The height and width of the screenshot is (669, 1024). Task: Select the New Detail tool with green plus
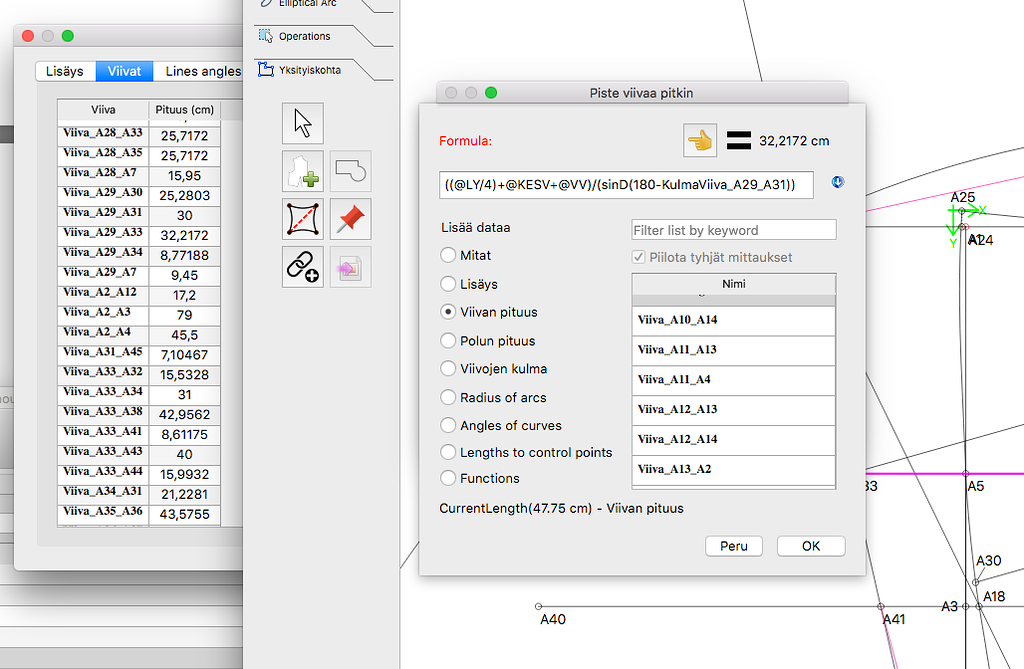[x=303, y=172]
